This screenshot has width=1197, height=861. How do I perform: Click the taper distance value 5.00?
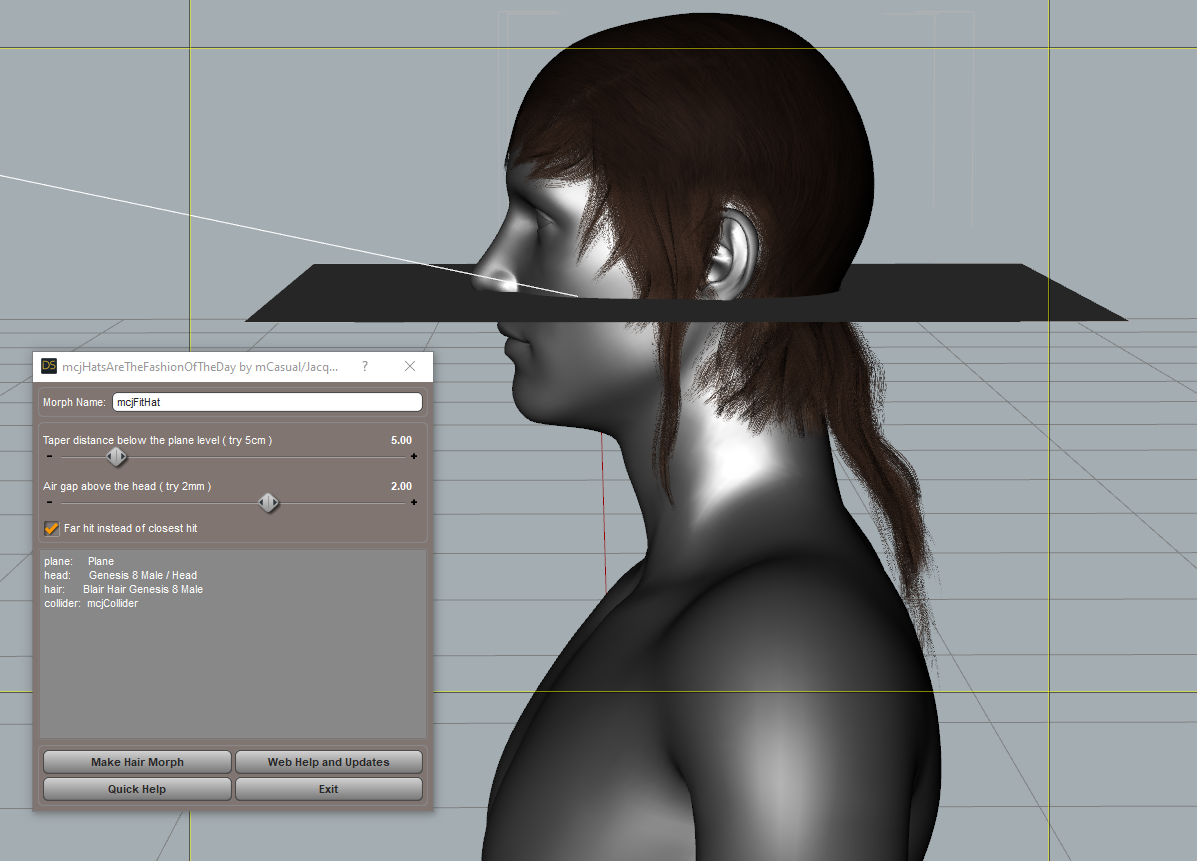tap(402, 440)
